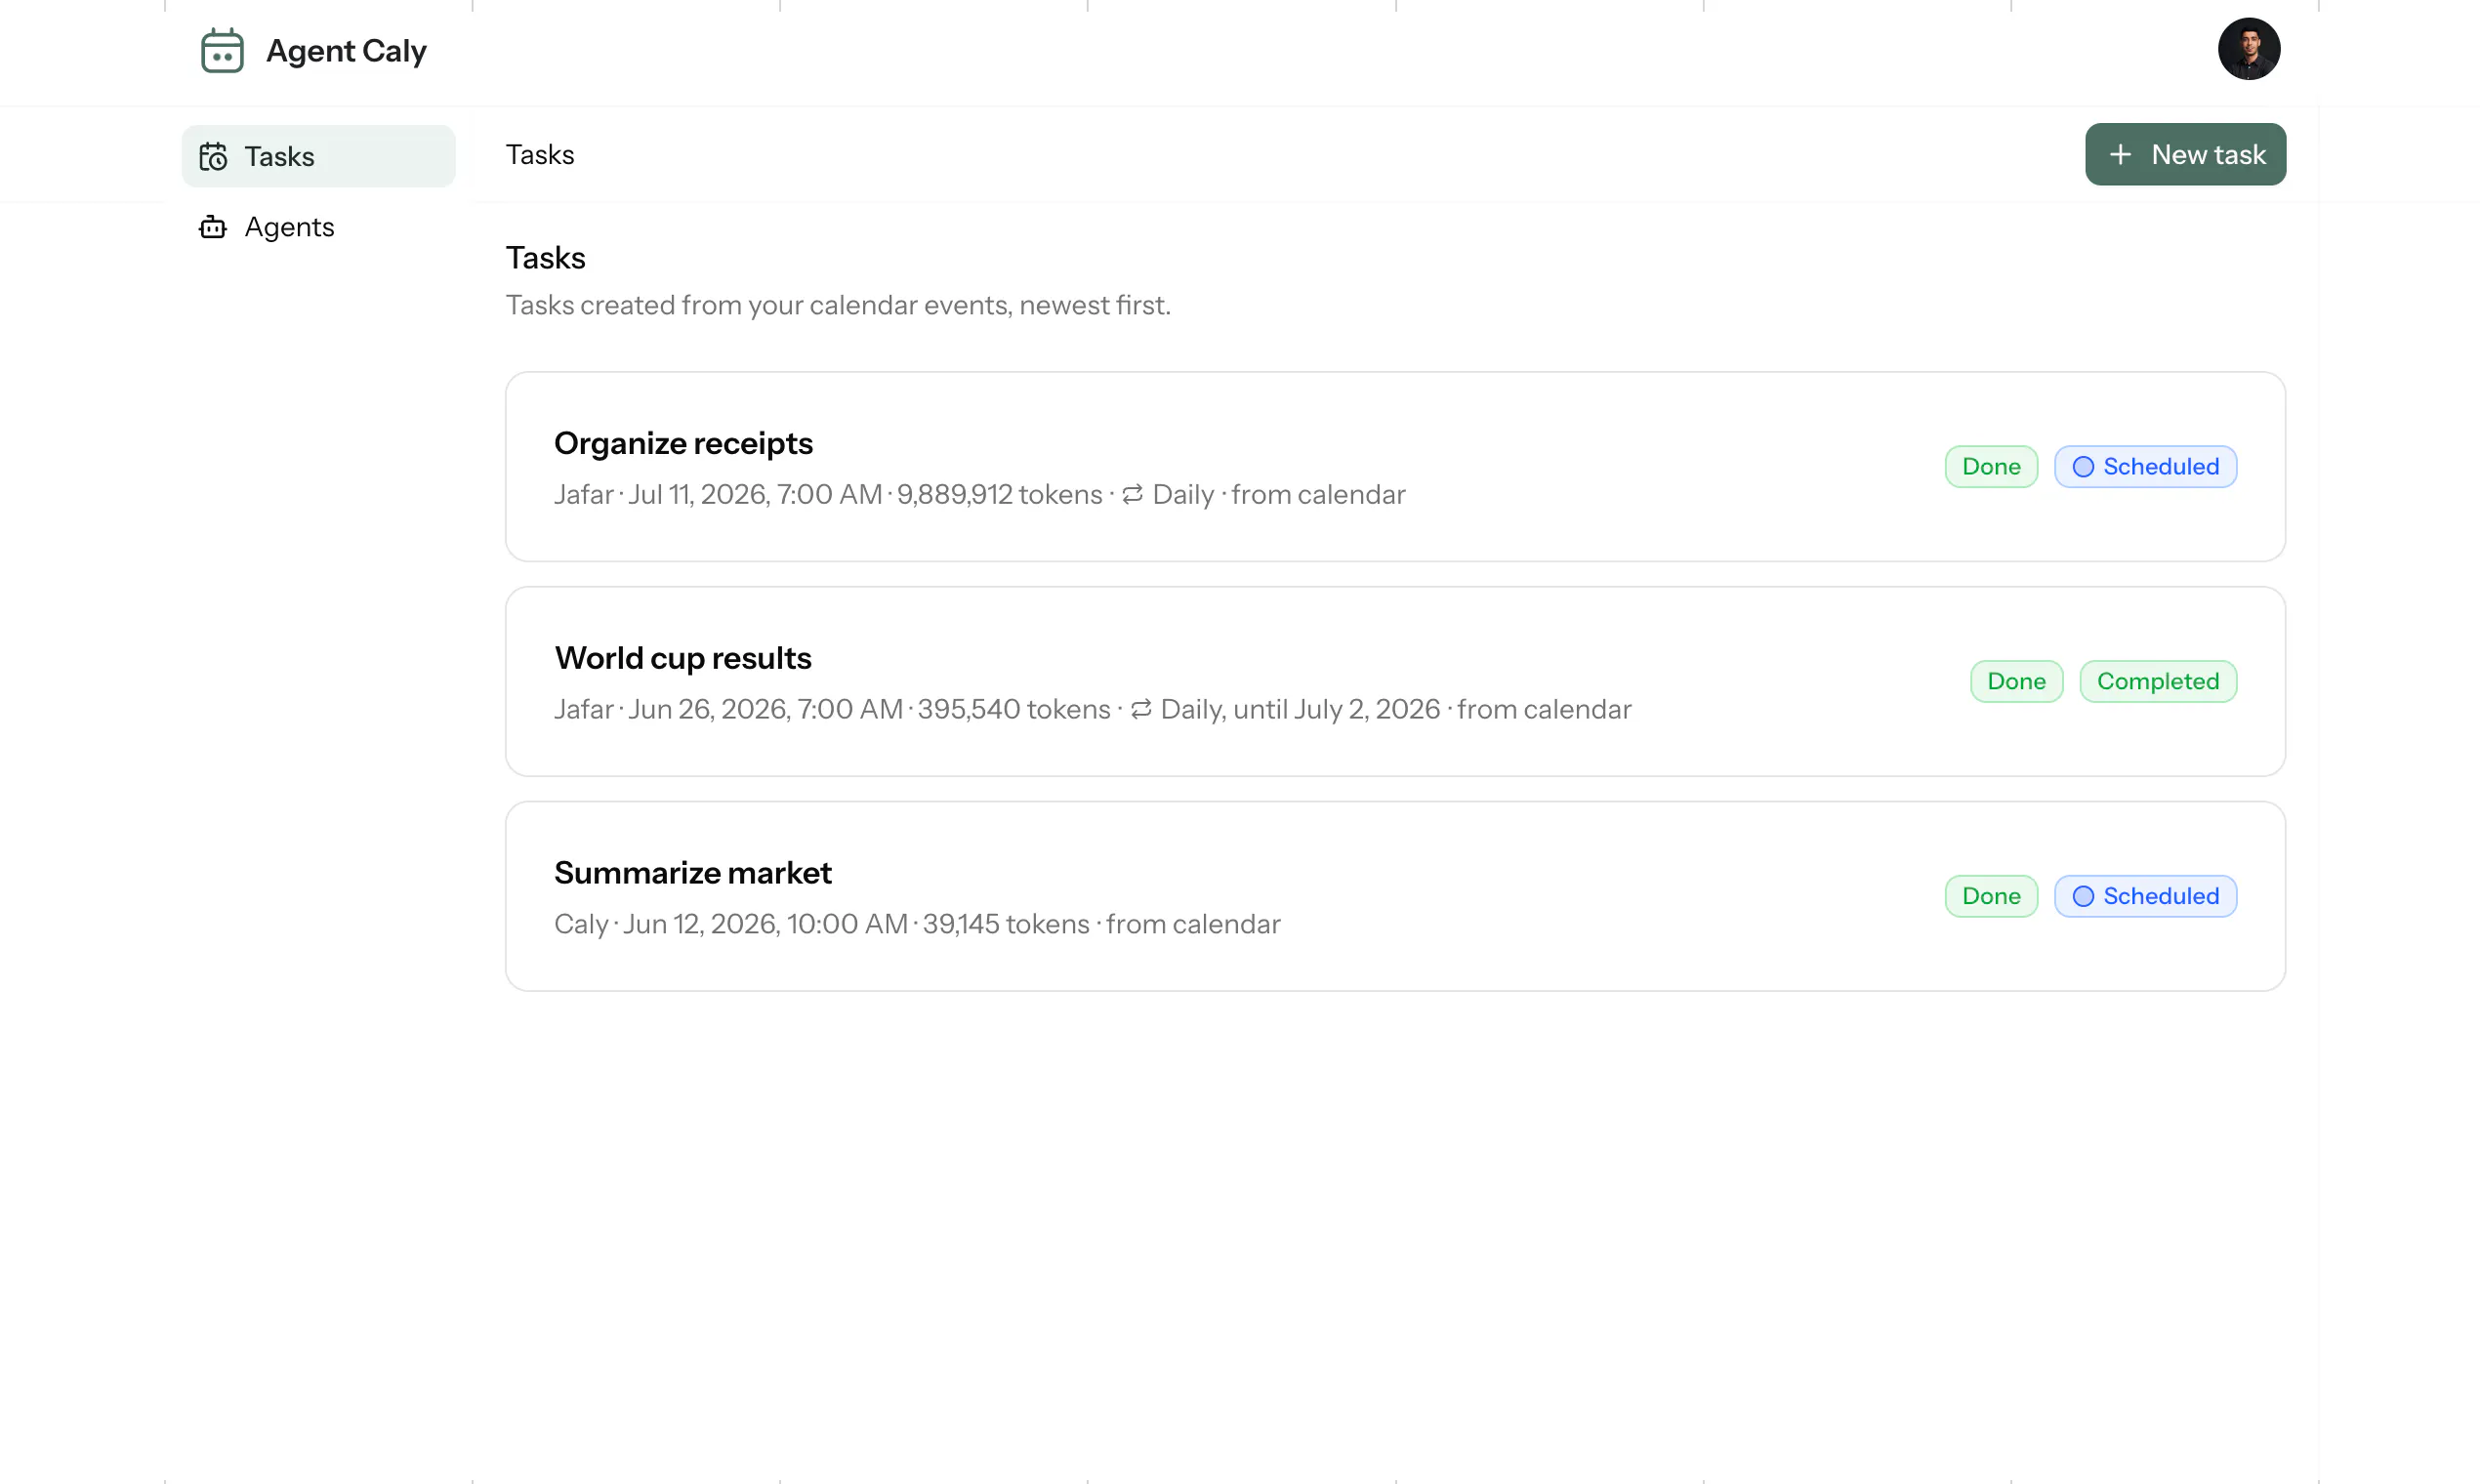The image size is (2480, 1484).
Task: Click the Agent Caly calendar logo icon
Action: (x=222, y=50)
